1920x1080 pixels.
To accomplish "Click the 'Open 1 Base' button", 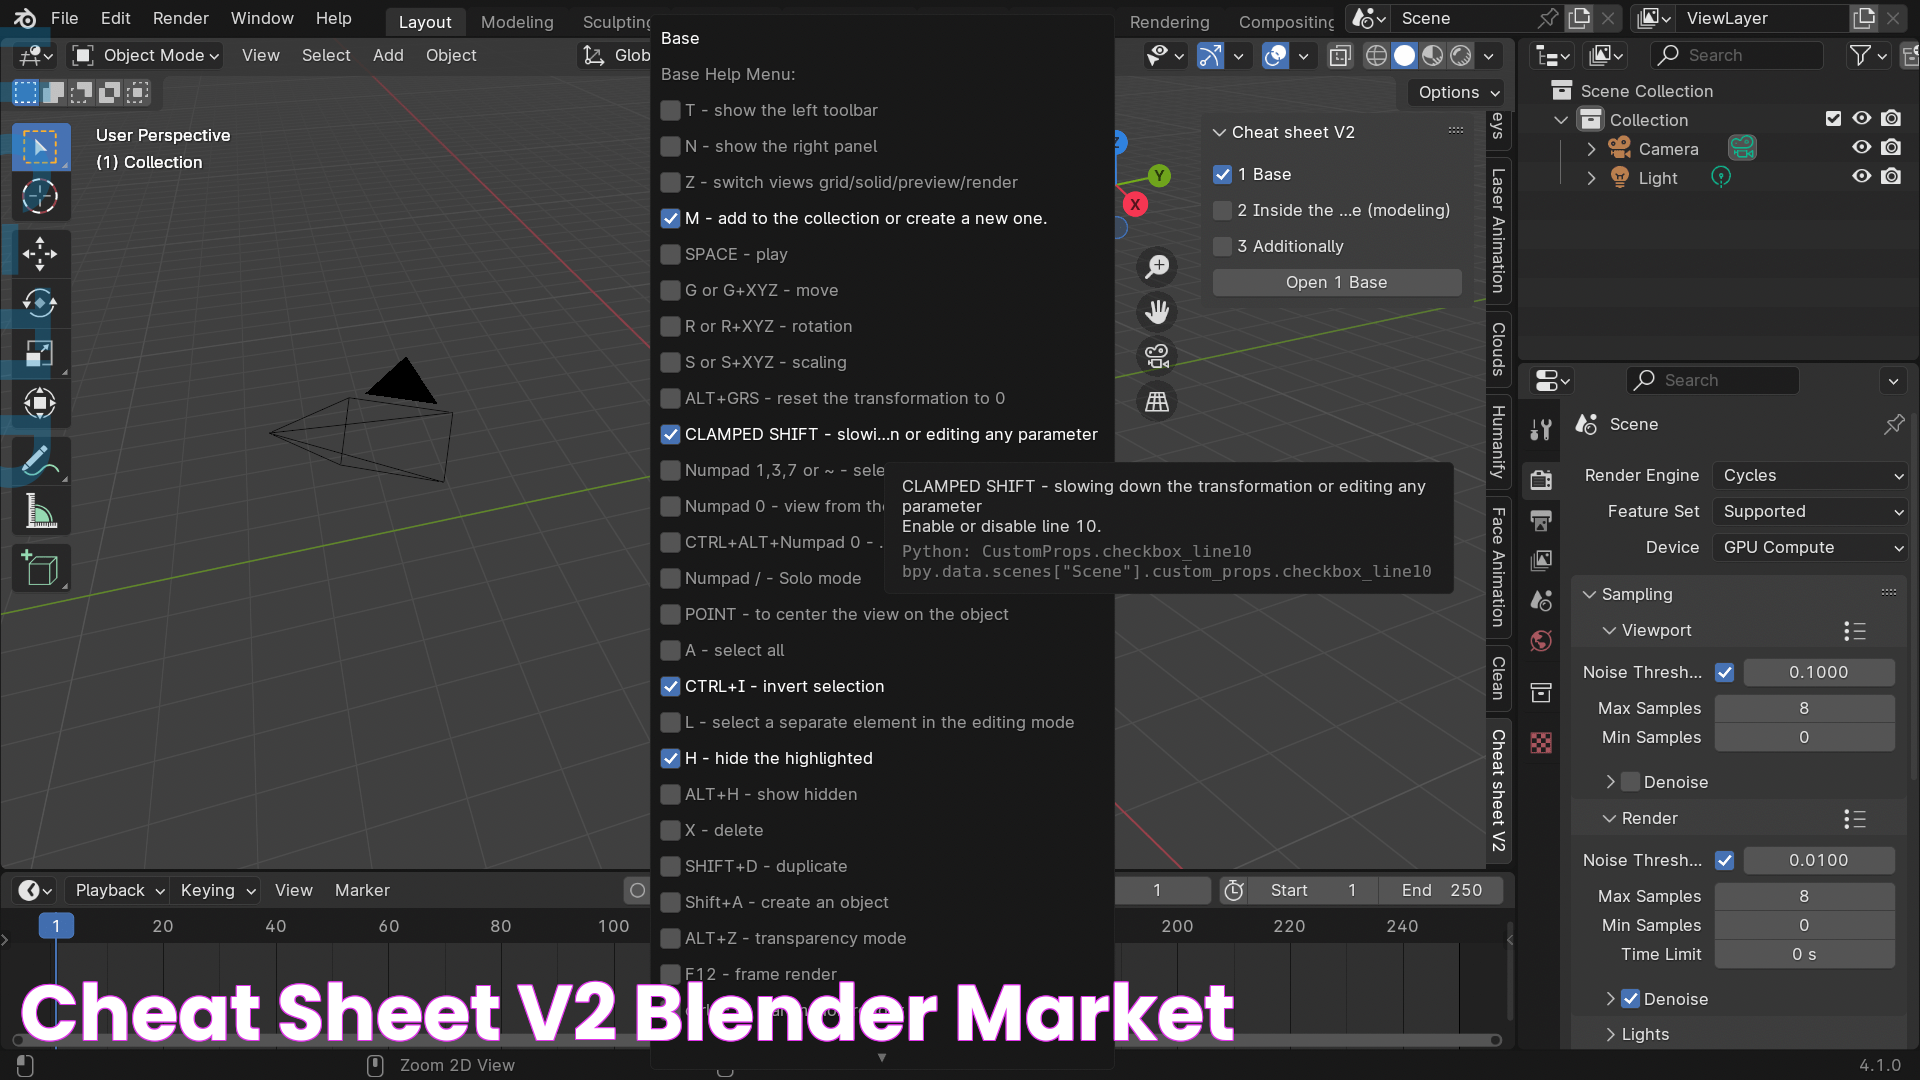I will (x=1336, y=283).
